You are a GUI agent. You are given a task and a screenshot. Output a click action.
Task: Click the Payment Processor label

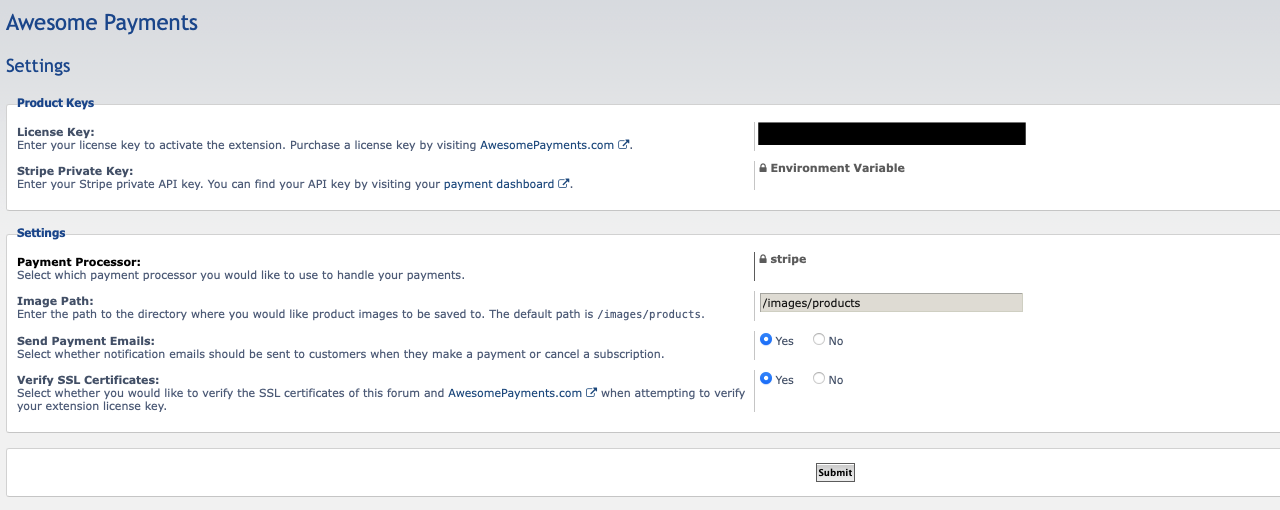[x=79, y=262]
